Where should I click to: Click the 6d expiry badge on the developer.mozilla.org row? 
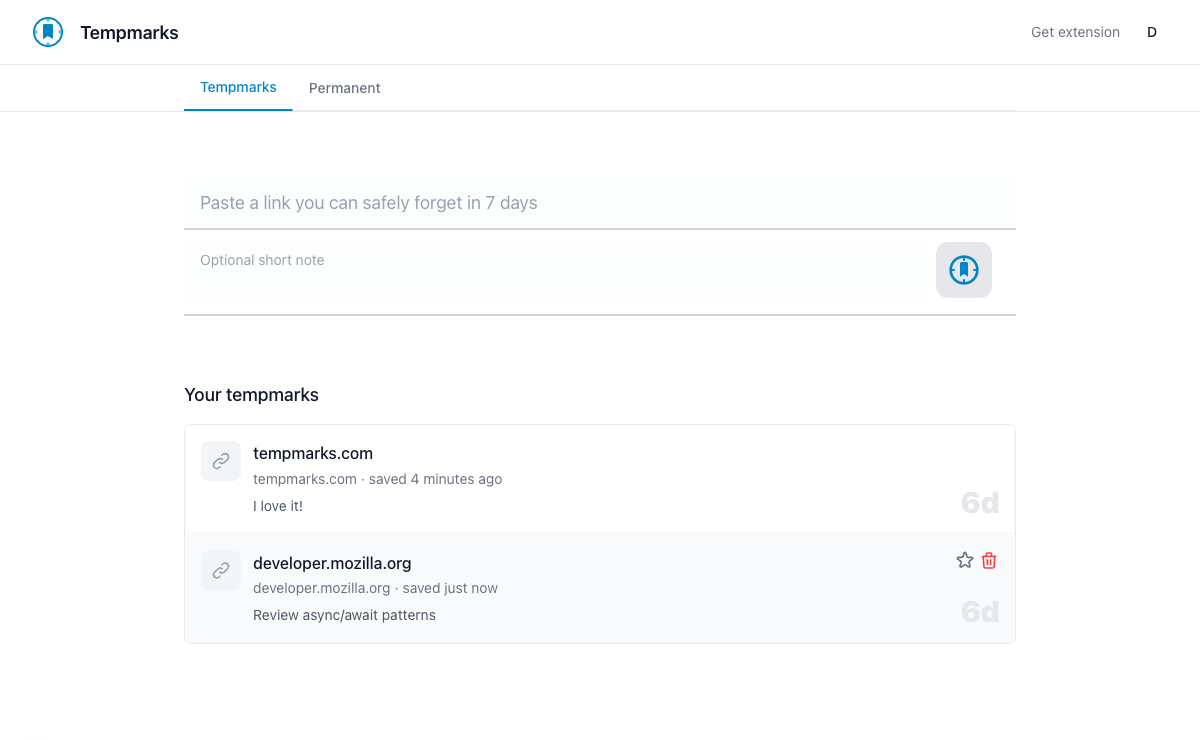[x=979, y=612]
